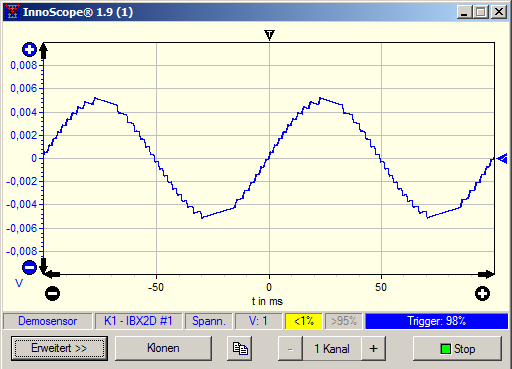
Task: Toggle the >95% indicator
Action: 344,321
